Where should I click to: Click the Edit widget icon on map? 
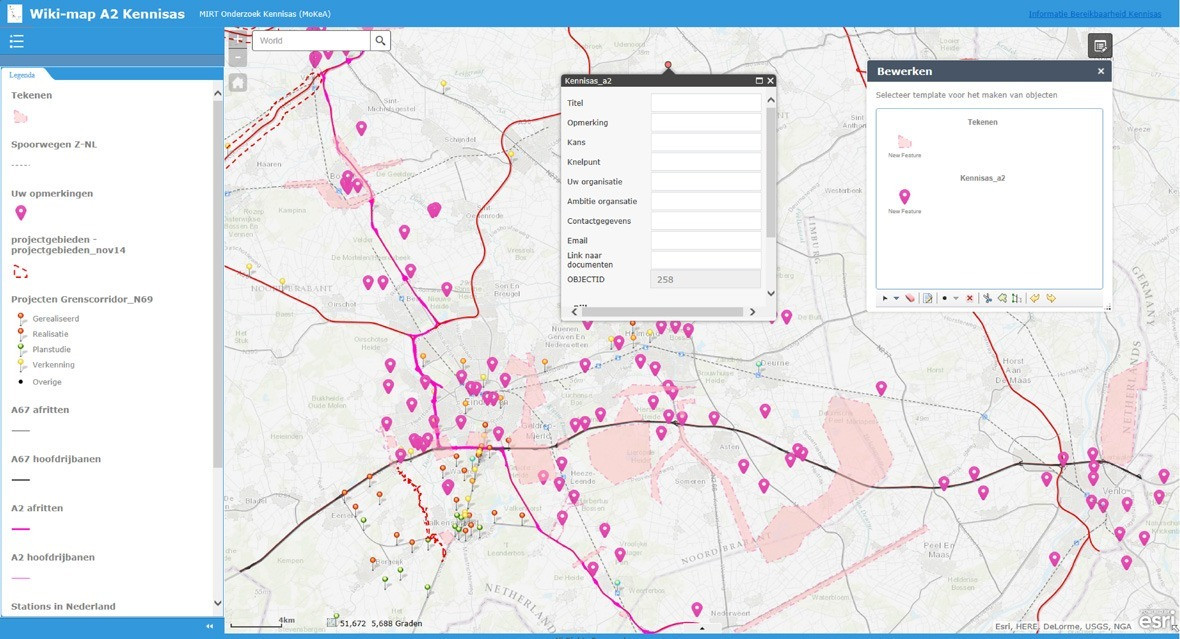point(1099,46)
